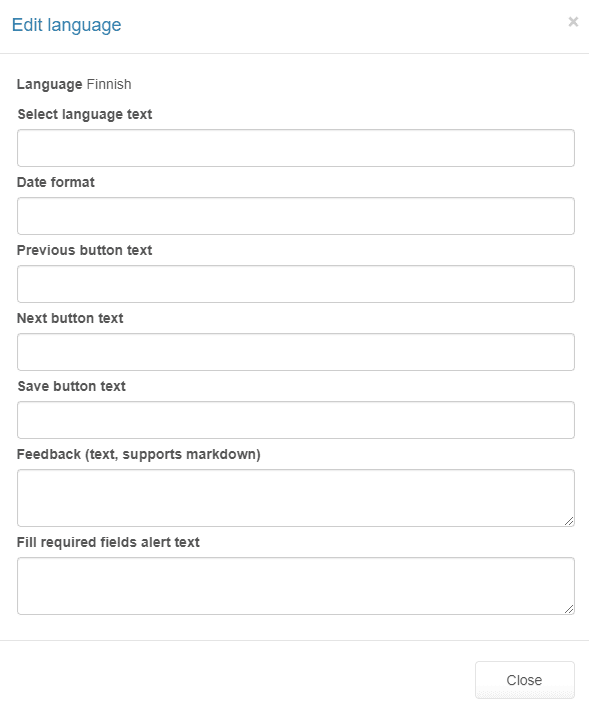Image resolution: width=589 pixels, height=712 pixels.
Task: Click the Feedback textarea resize grip
Action: click(569, 521)
